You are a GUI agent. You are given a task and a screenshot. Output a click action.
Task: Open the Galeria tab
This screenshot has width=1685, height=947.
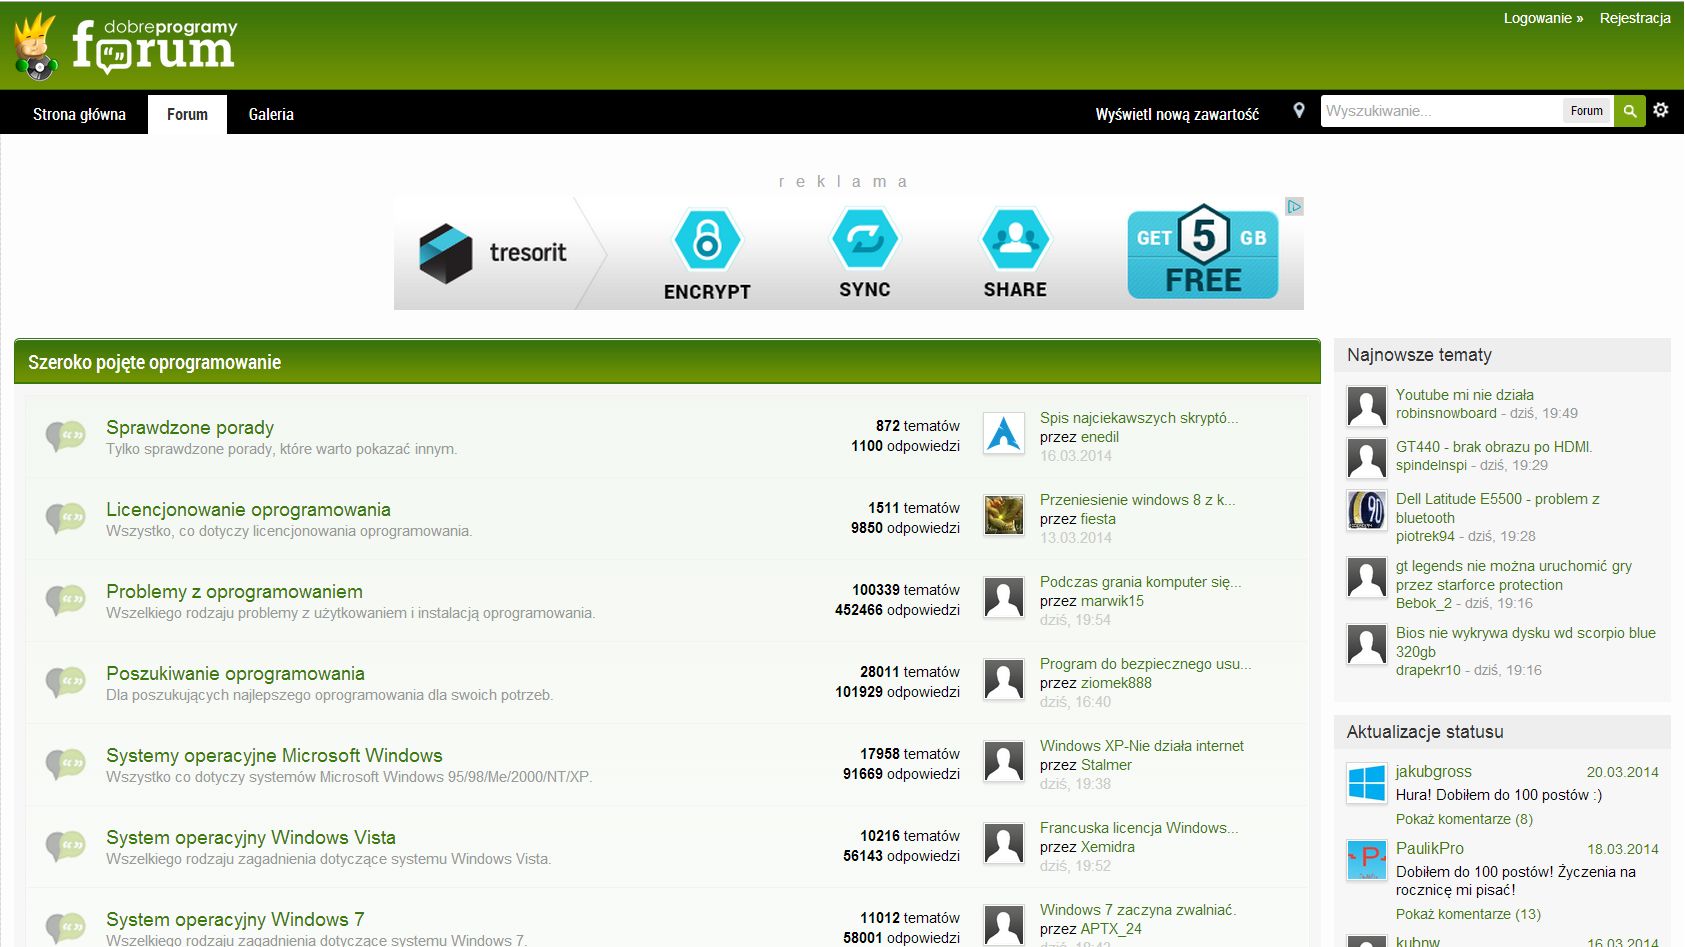point(271,114)
